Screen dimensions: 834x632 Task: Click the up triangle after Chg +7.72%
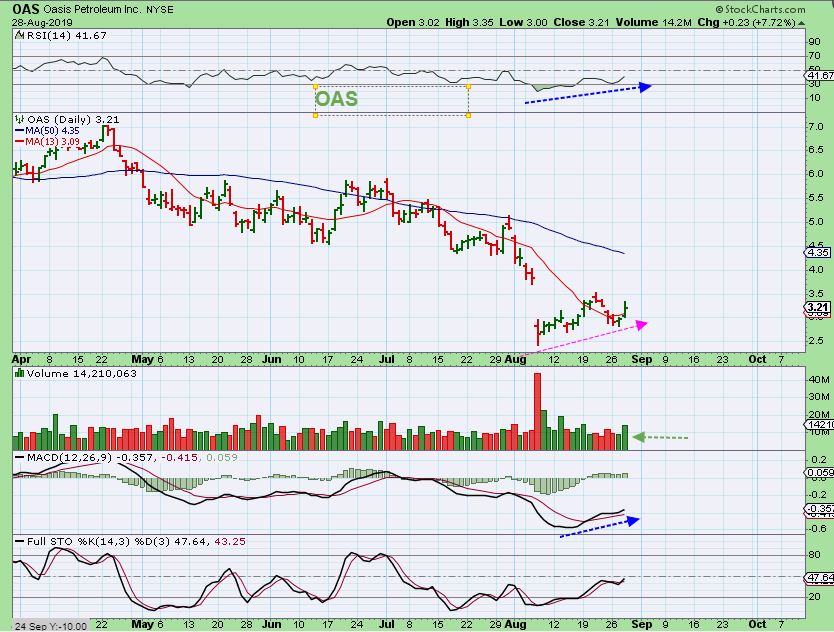pos(801,23)
